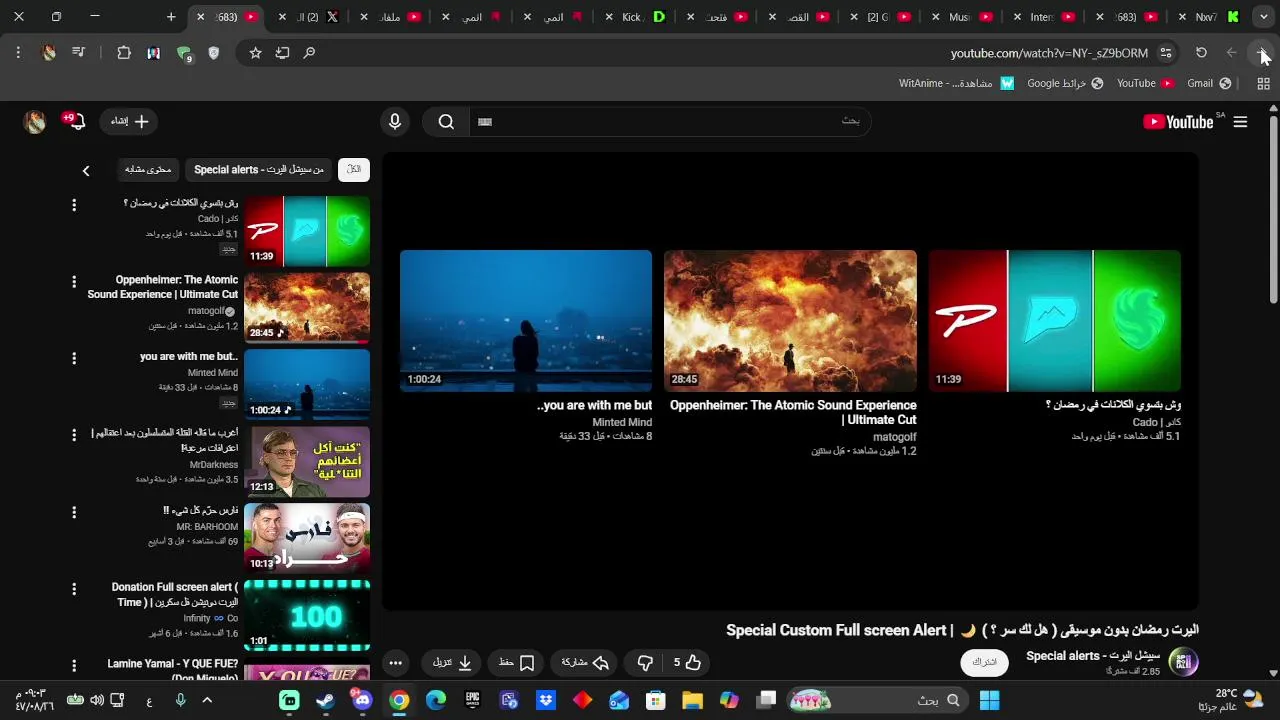Viewport: 1280px width, 720px height.
Task: Open the Gmail bookmark
Action: (x=1208, y=83)
